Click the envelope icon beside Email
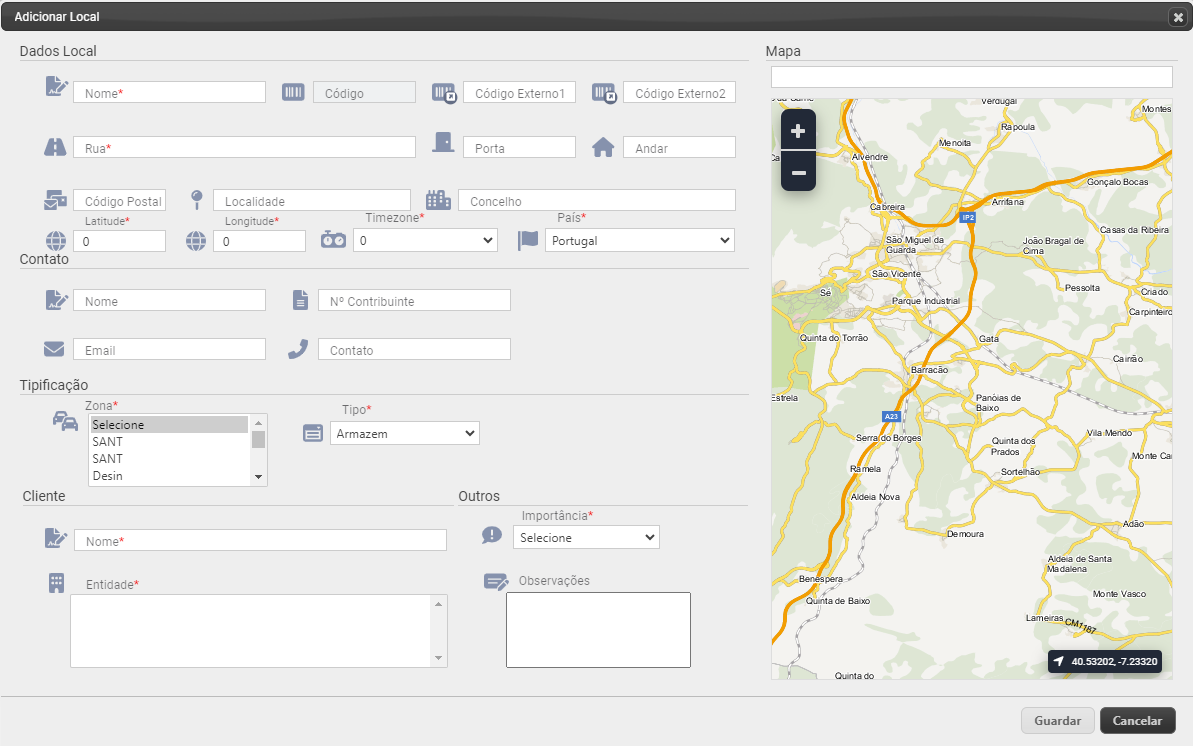 click(x=54, y=349)
